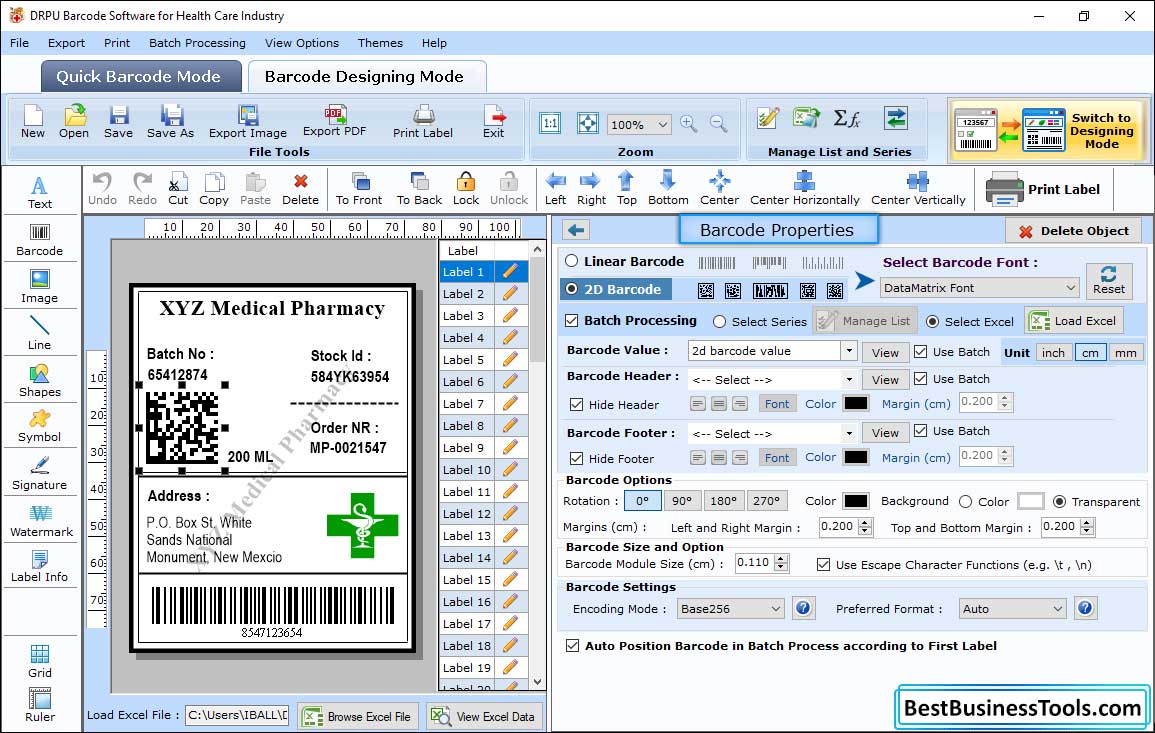Screen dimensions: 1155x733
Task: Toggle Auto Position Barcode in Batch Process
Action: point(572,645)
